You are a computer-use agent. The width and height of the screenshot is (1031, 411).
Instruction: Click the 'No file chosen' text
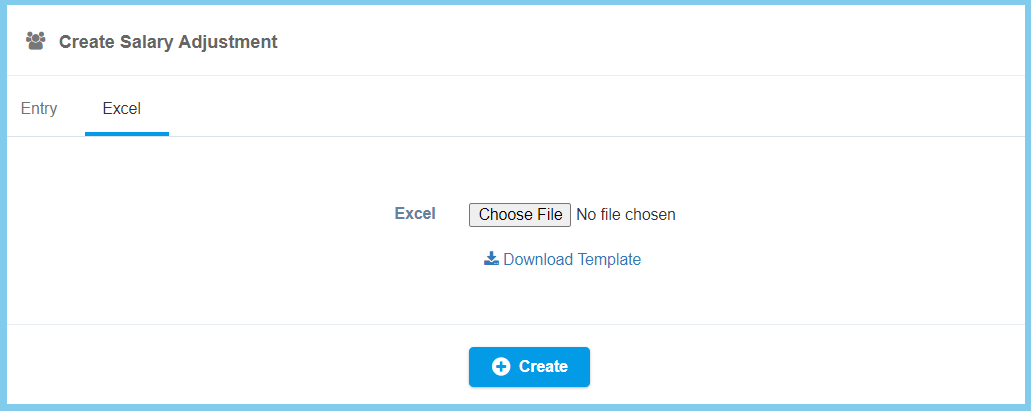pos(626,214)
